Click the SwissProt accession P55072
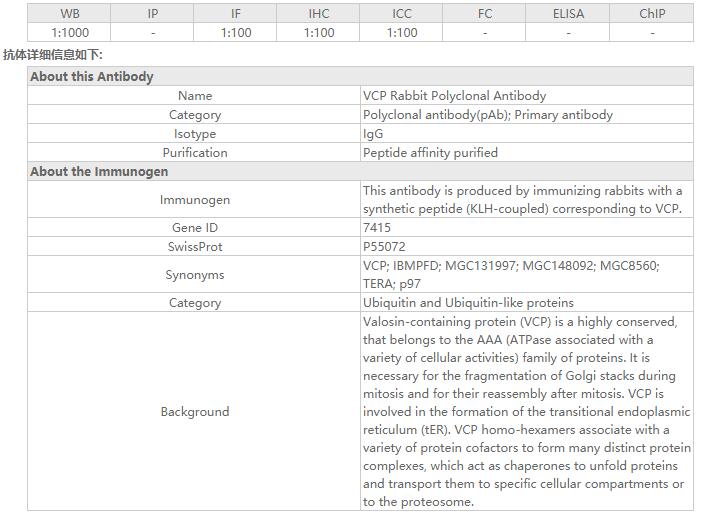This screenshot has height=515, width=703. 384,247
